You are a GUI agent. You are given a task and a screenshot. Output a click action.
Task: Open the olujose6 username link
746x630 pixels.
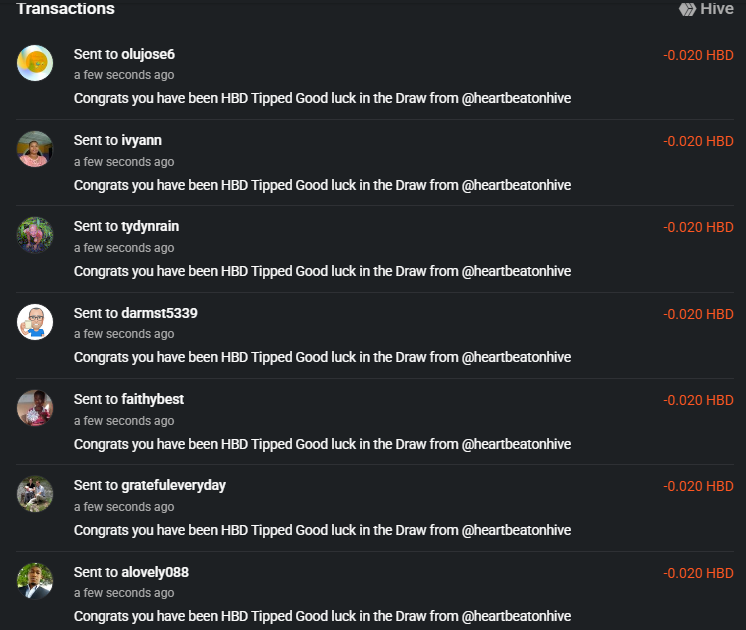[148, 54]
